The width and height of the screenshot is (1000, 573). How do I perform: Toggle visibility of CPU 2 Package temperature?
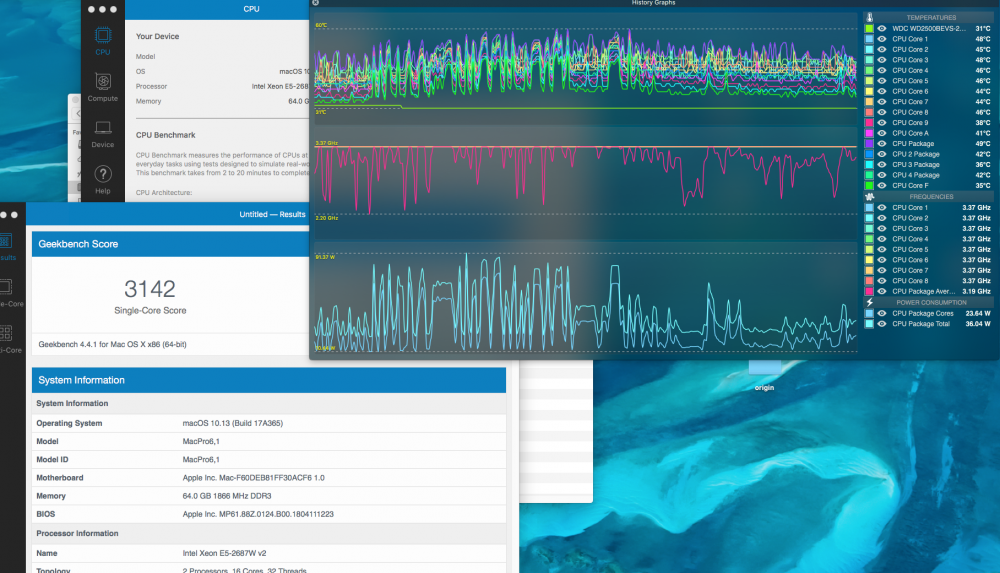[882, 154]
